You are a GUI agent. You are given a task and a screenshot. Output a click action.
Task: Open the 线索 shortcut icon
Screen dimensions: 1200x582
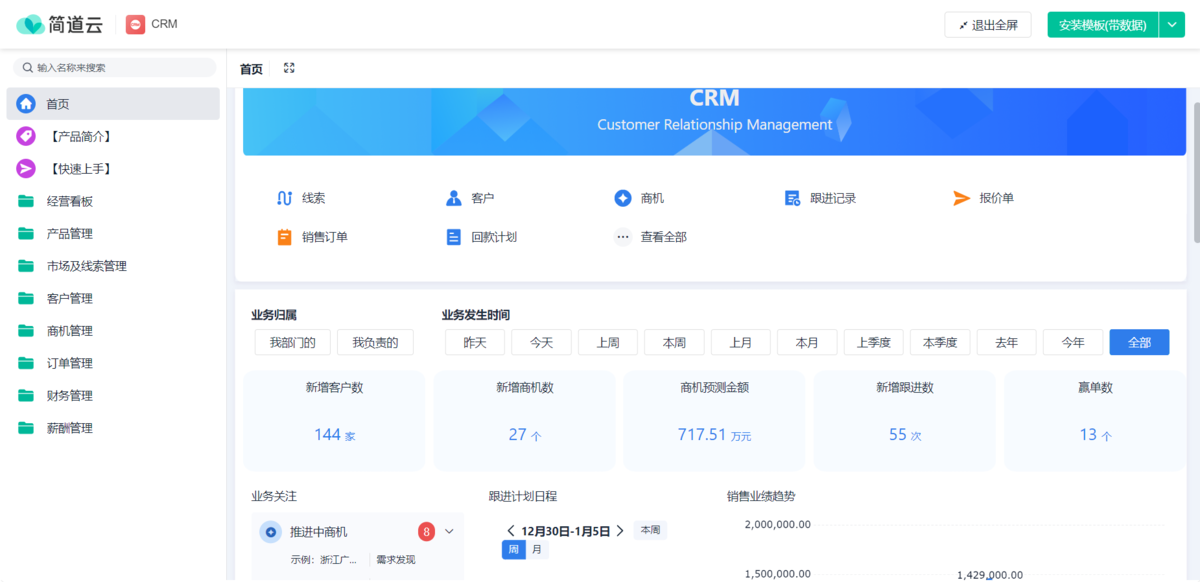pyautogui.click(x=284, y=198)
